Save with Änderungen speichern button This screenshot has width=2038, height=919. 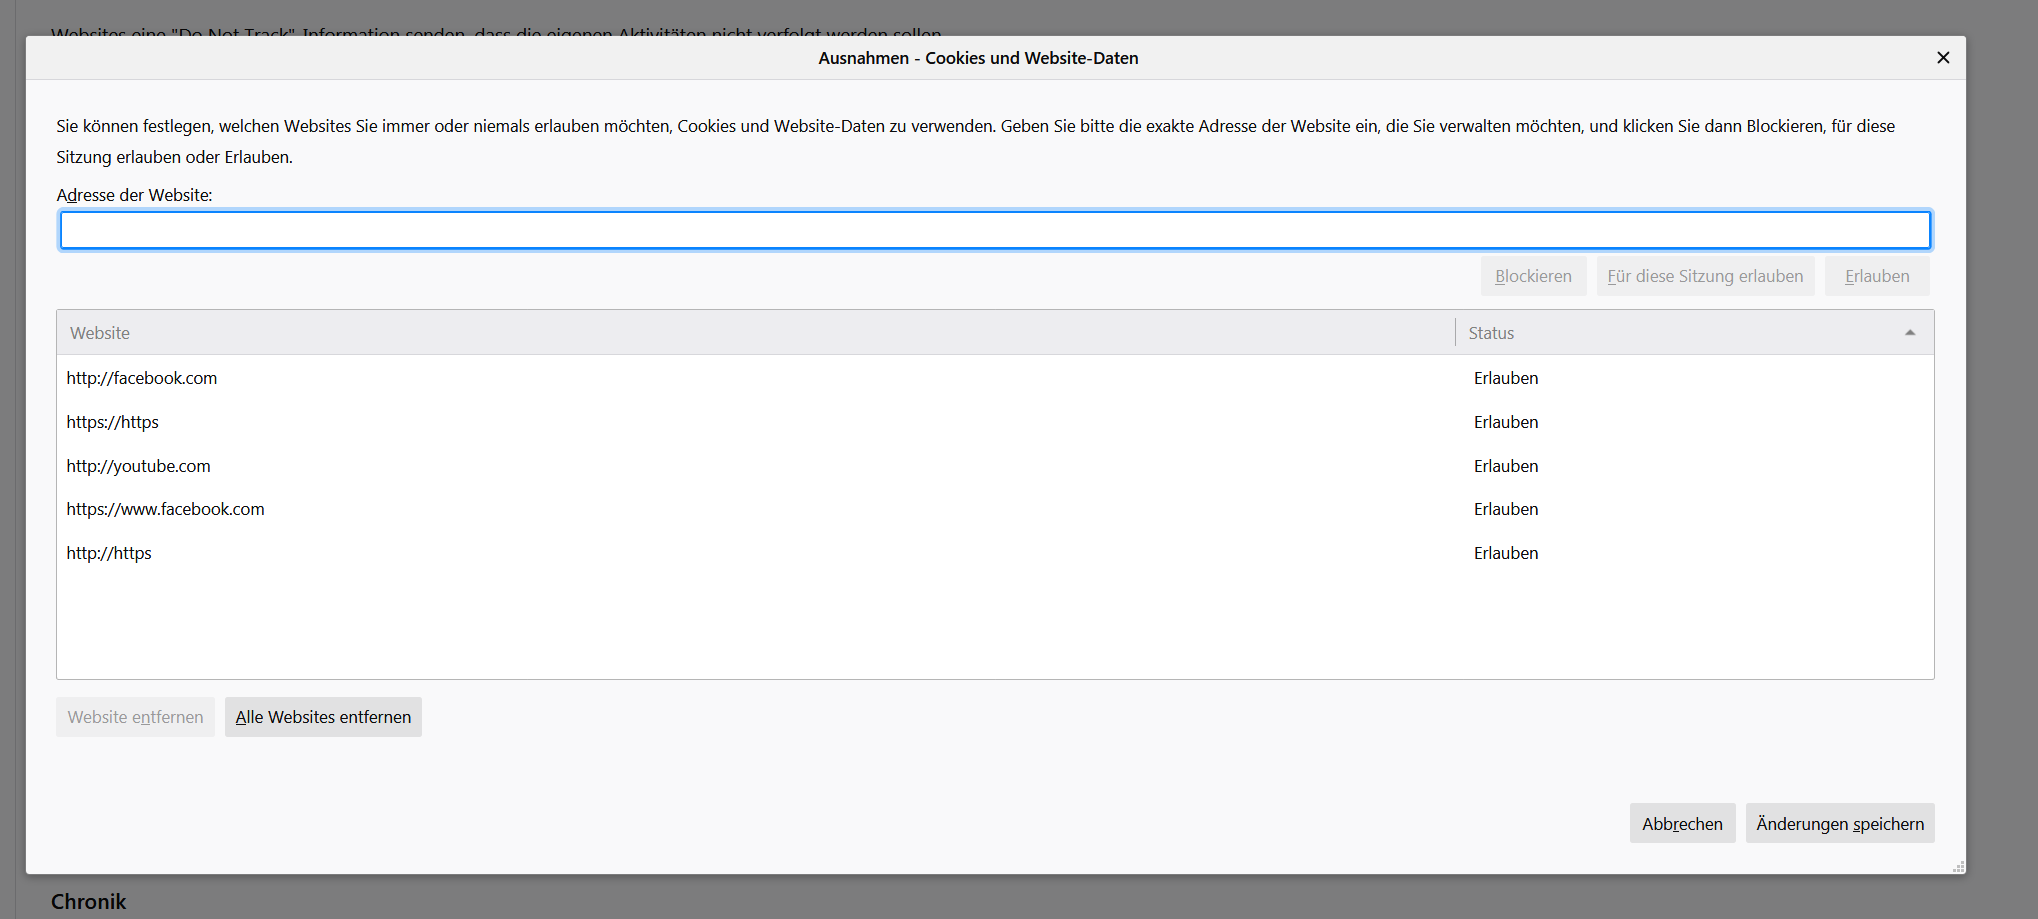point(1840,824)
